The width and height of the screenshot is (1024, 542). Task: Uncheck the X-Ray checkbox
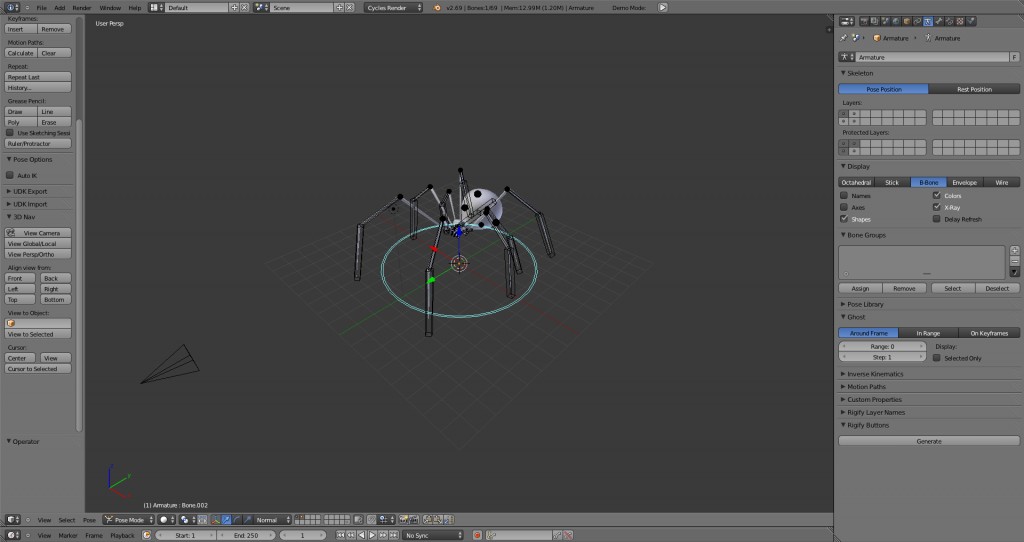click(x=936, y=207)
